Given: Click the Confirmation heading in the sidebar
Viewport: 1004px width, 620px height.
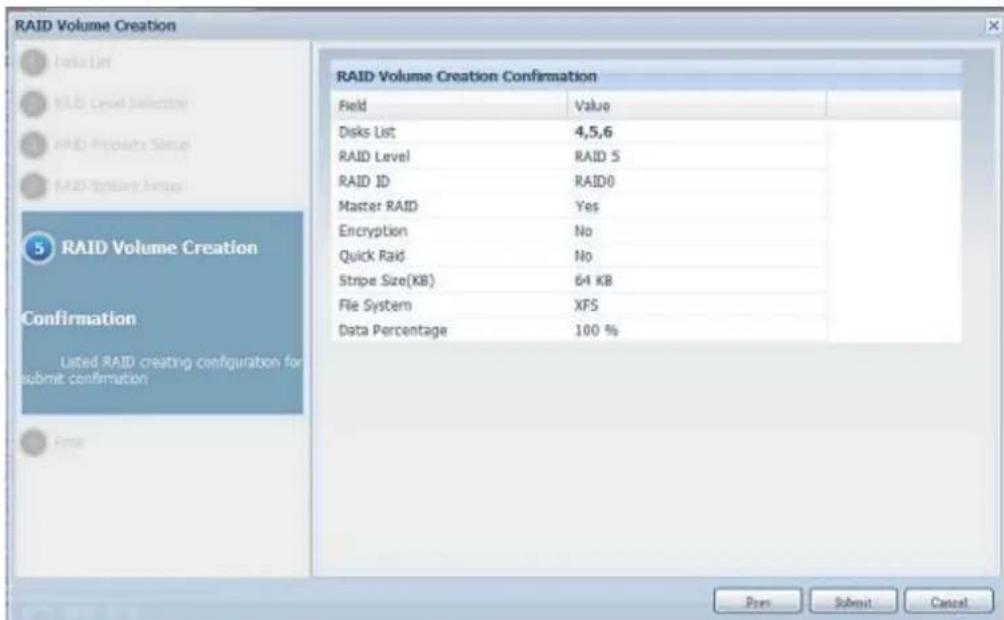Looking at the screenshot, I should 79,318.
